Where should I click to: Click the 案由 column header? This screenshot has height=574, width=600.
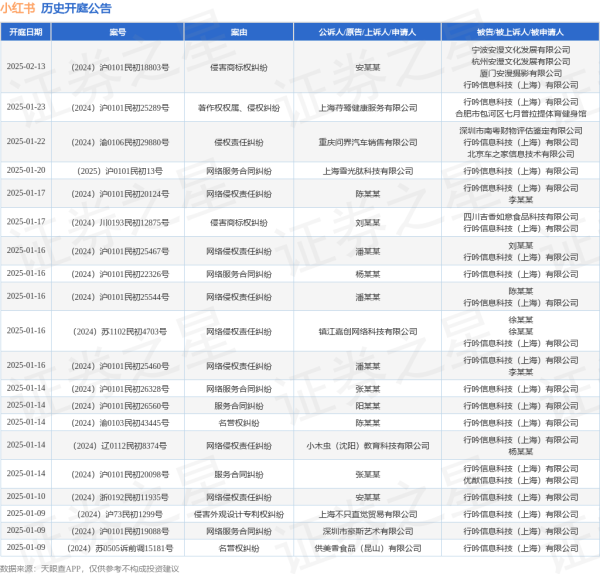[239, 32]
